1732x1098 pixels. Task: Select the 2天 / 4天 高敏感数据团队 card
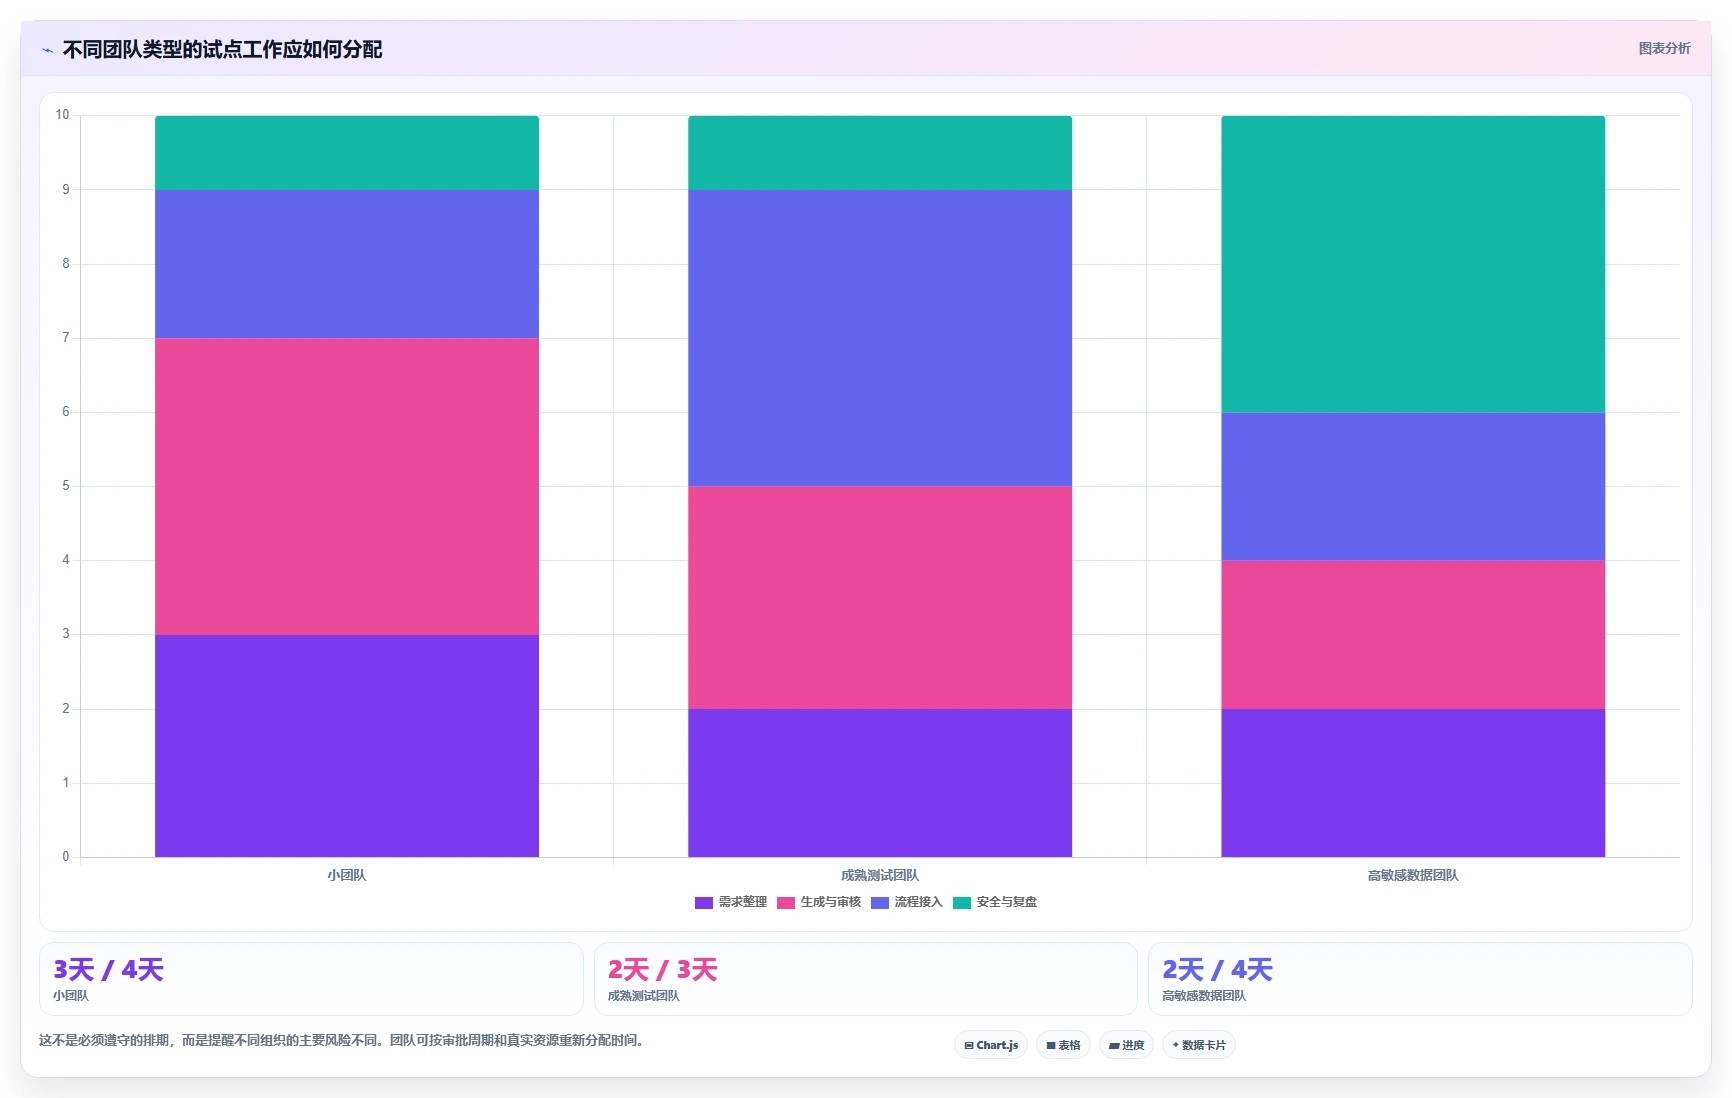1420,979
